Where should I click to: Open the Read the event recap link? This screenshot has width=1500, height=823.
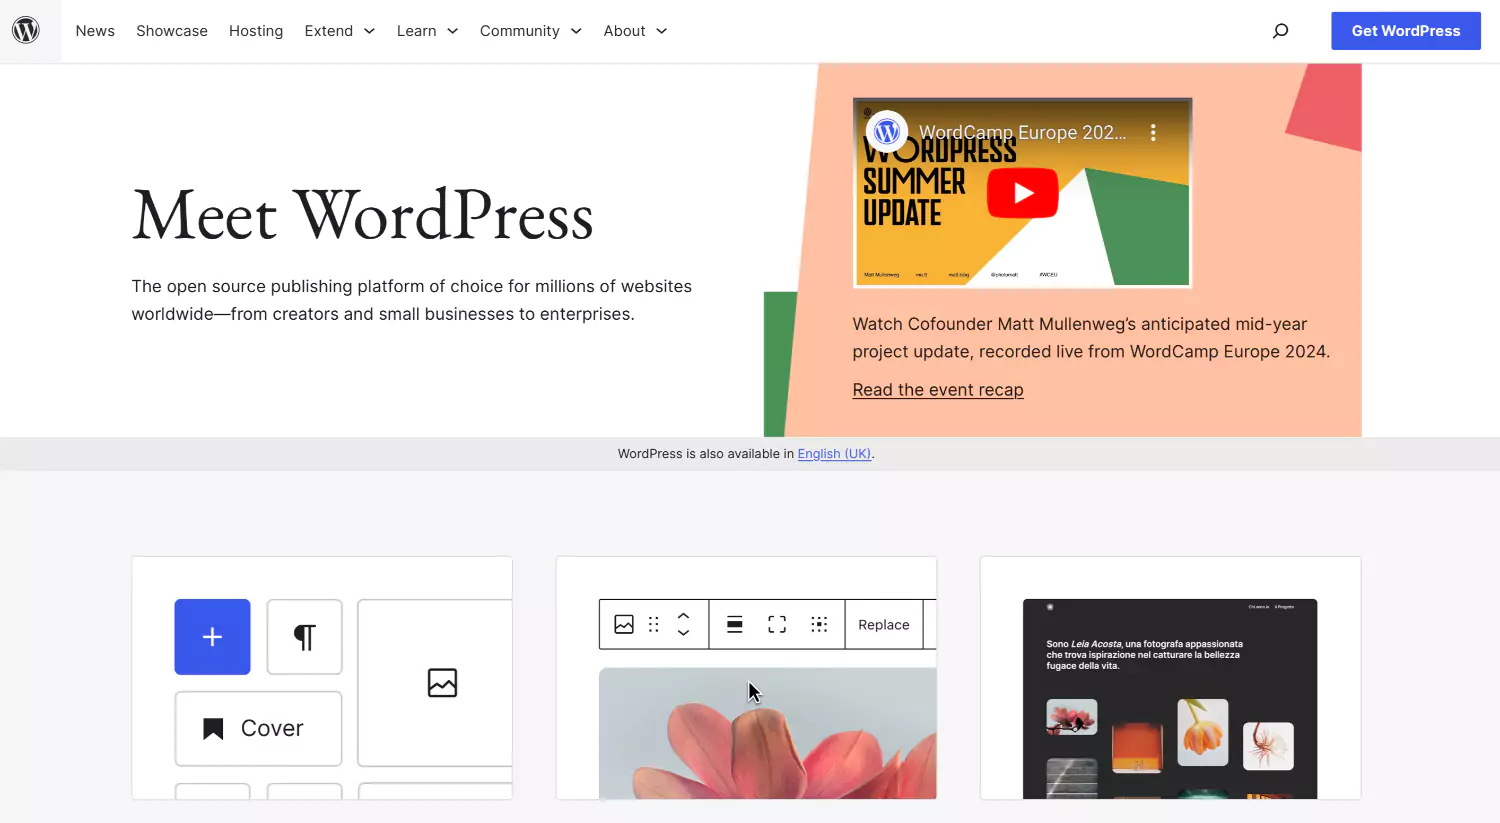[x=937, y=389]
